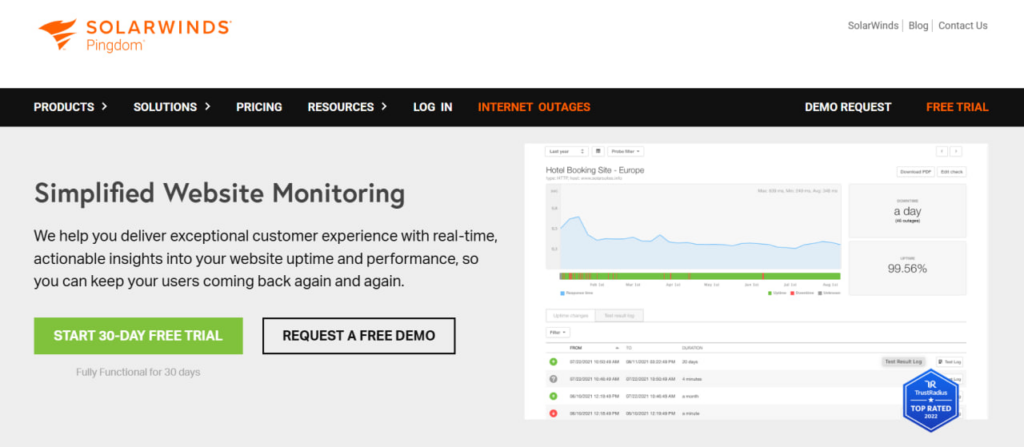Switch to the Test result log tab
The image size is (1024, 447).
(x=620, y=316)
